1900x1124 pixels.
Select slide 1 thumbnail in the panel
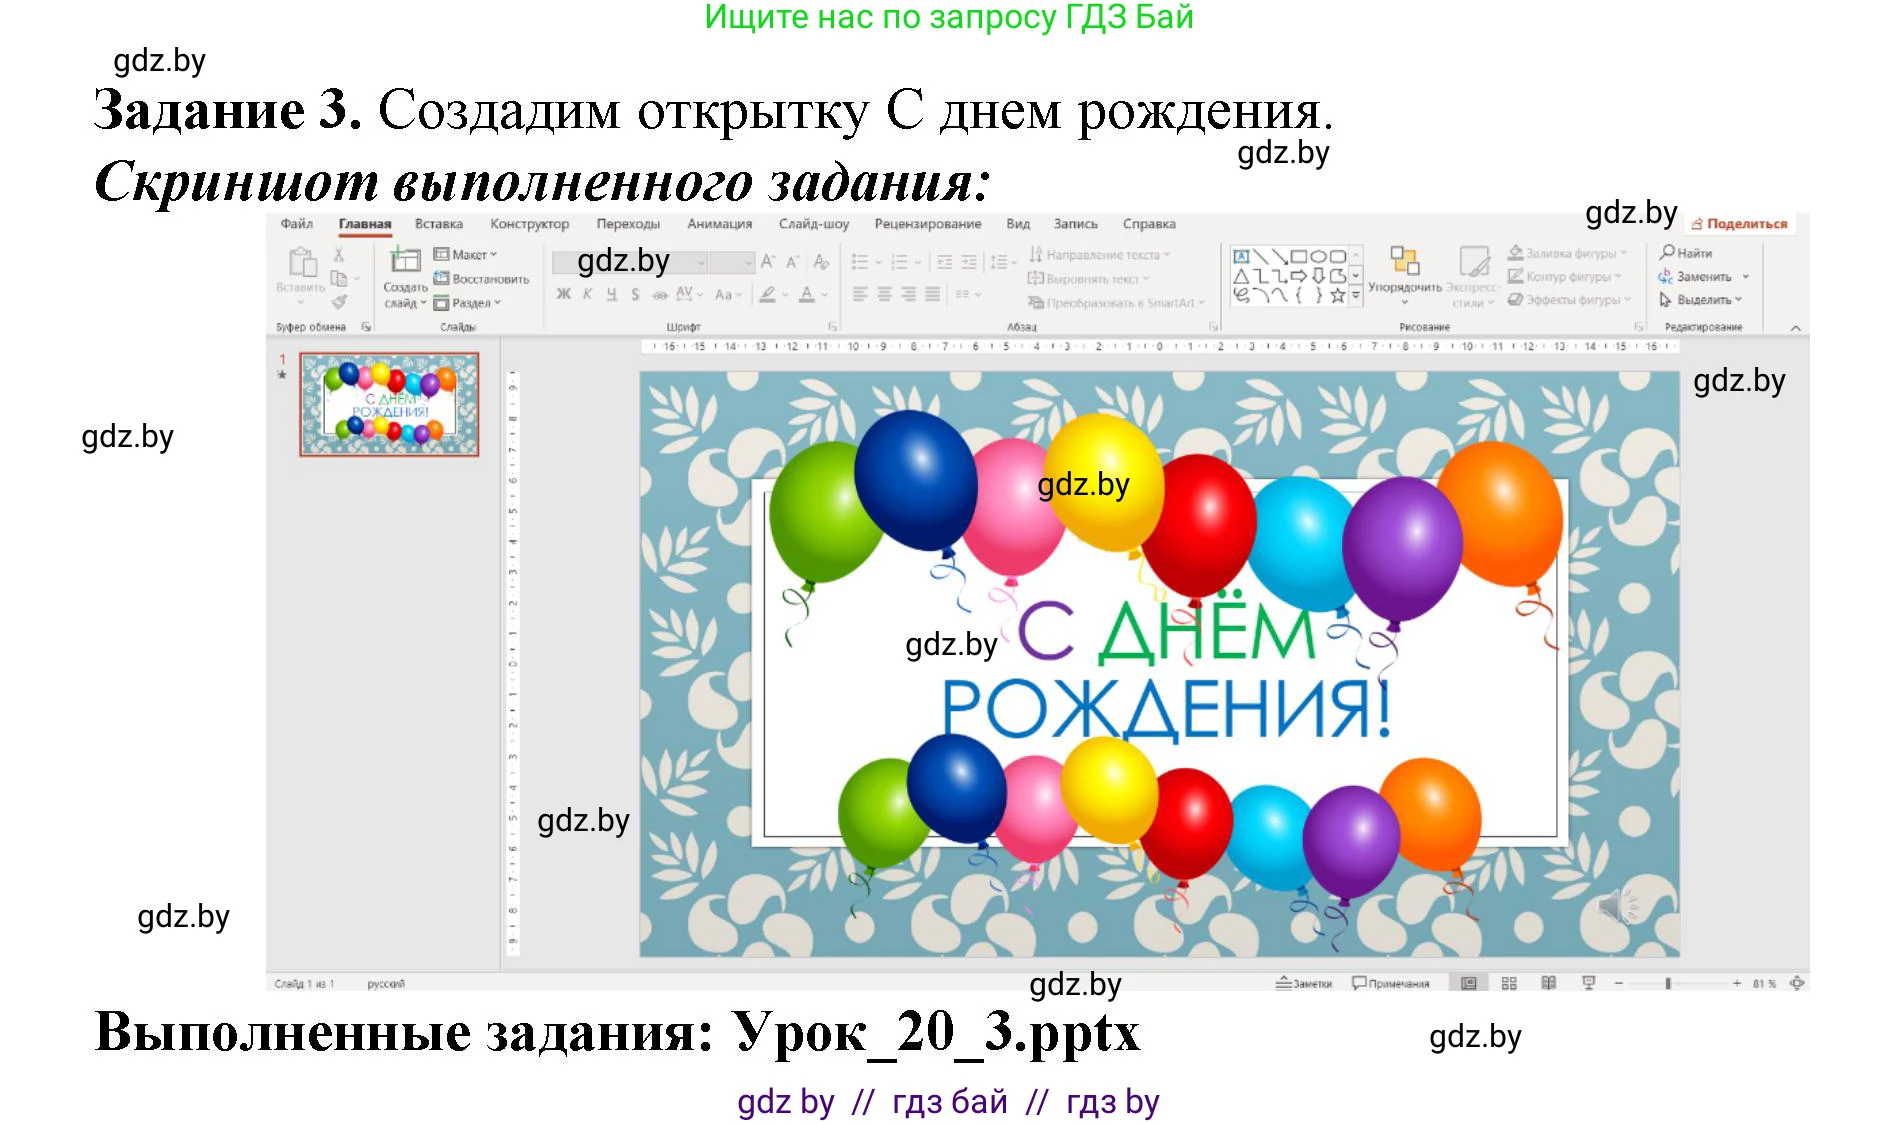(x=390, y=405)
